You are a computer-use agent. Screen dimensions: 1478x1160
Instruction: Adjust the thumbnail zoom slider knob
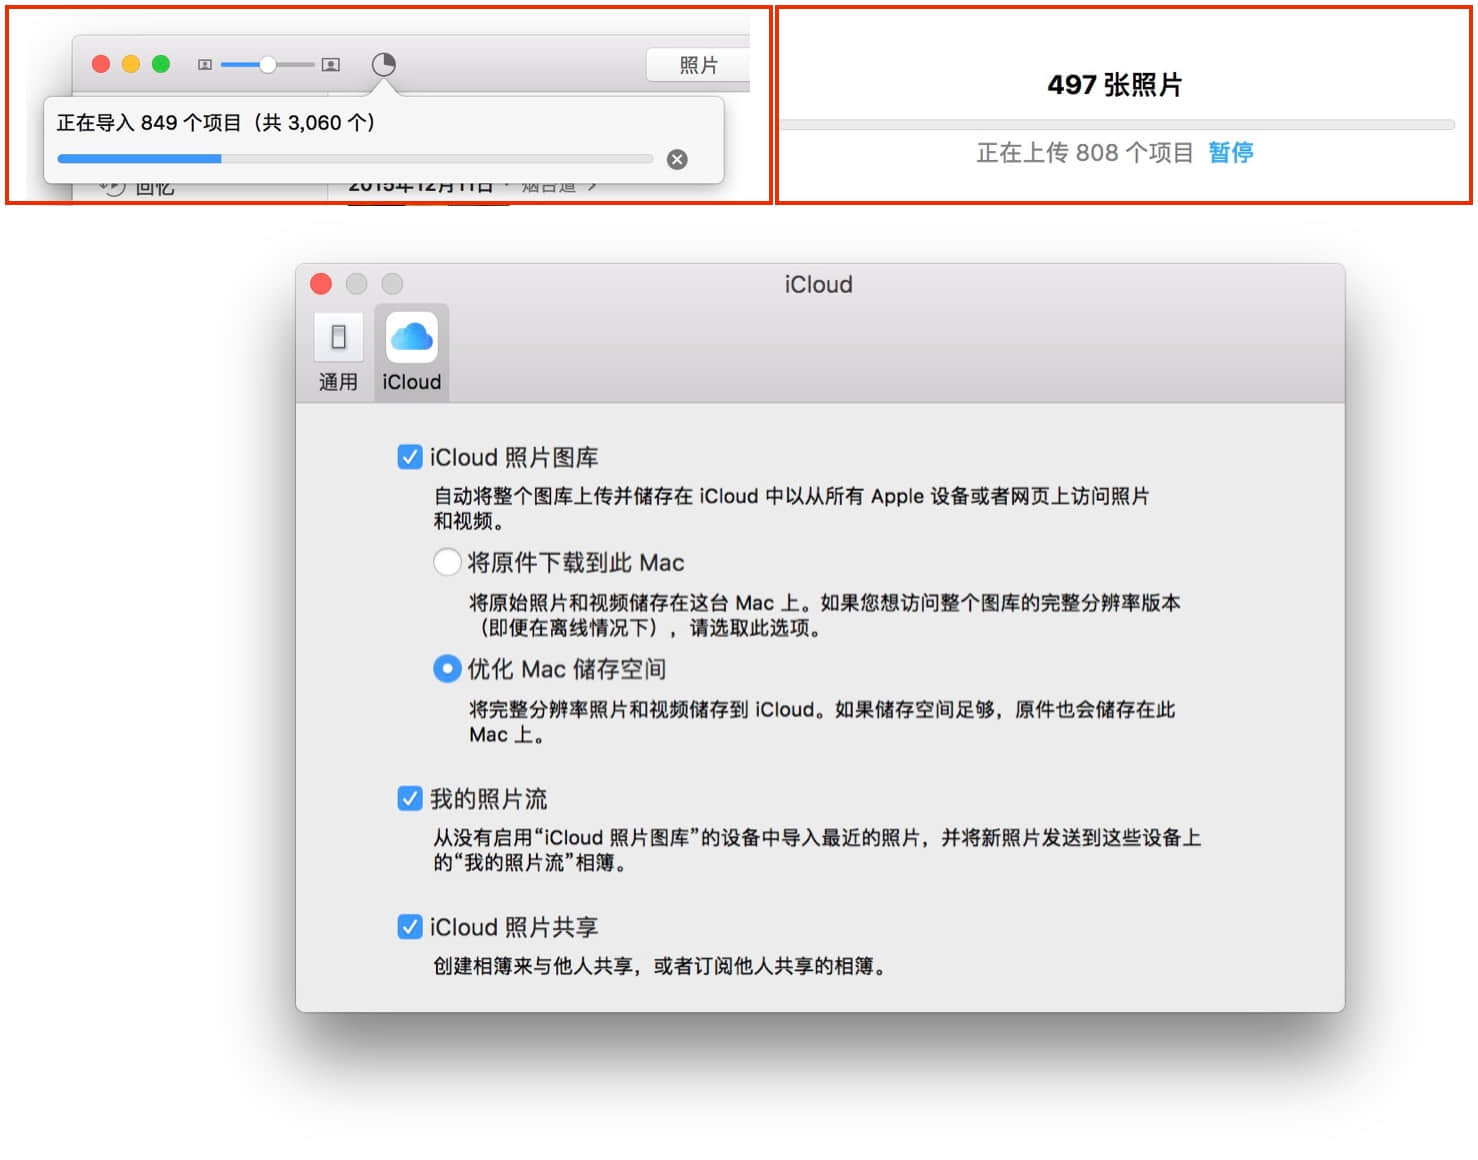(267, 65)
